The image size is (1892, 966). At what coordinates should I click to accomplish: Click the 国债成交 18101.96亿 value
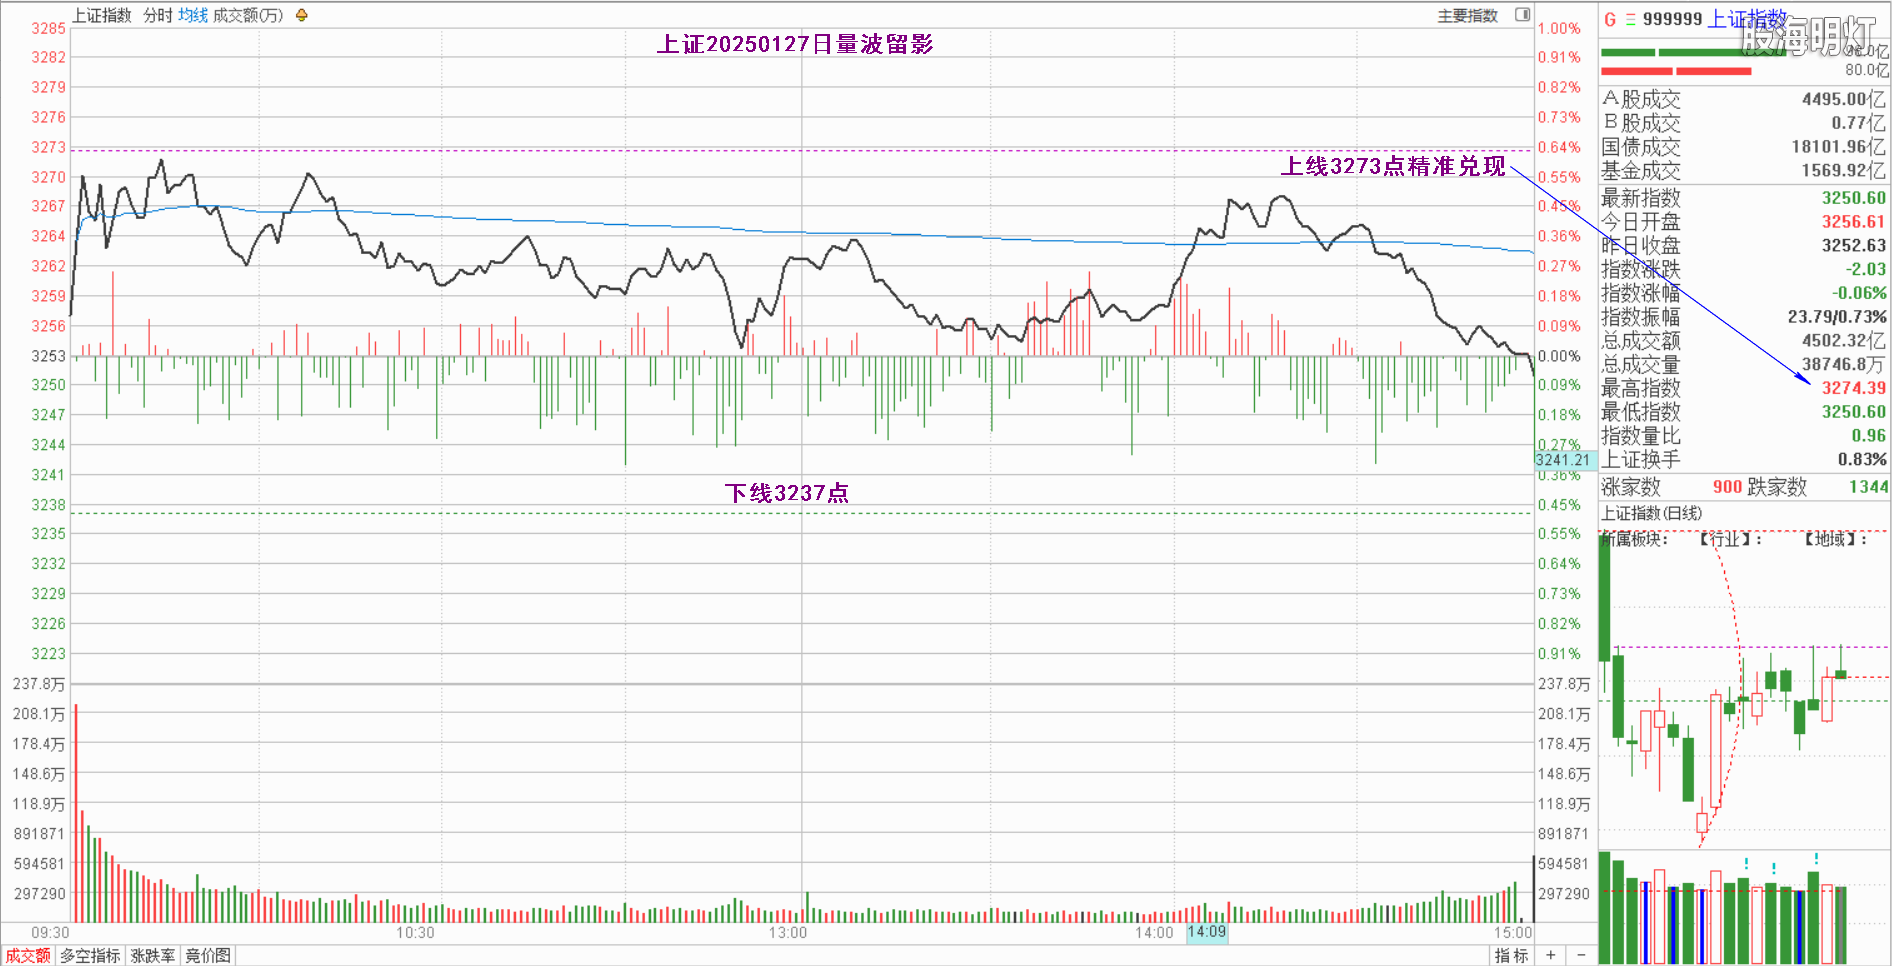[1838, 147]
